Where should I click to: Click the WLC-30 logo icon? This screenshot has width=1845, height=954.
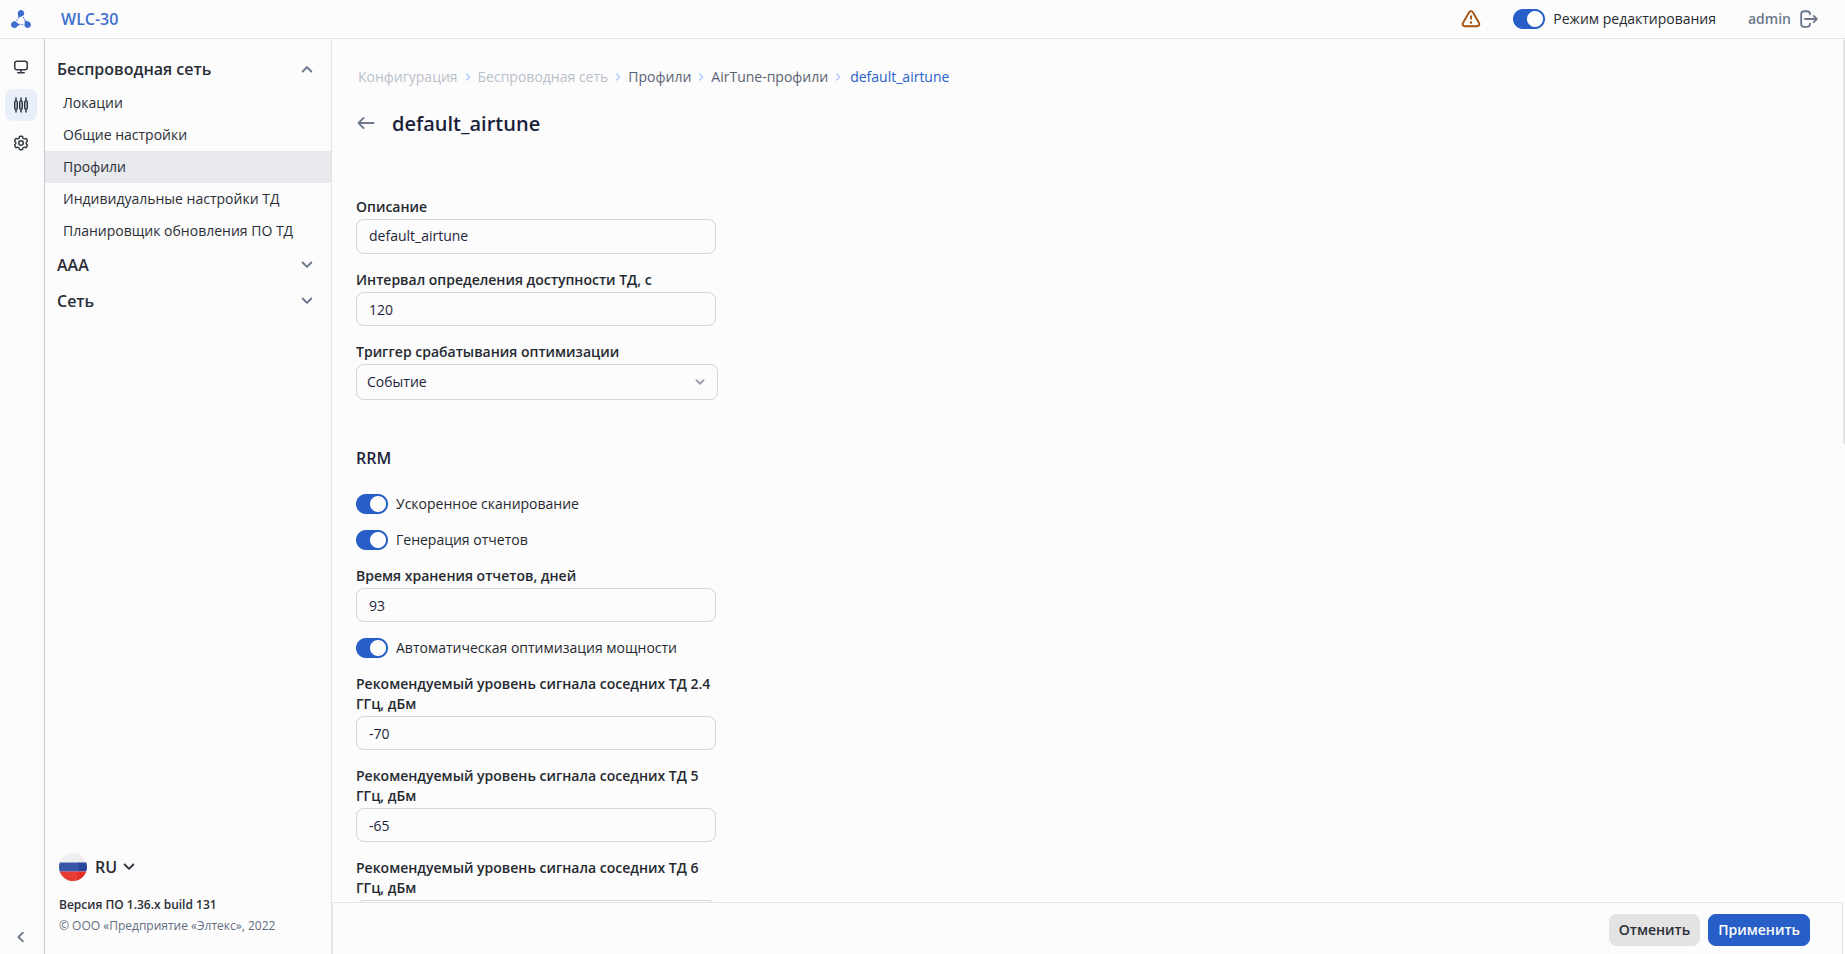point(21,19)
